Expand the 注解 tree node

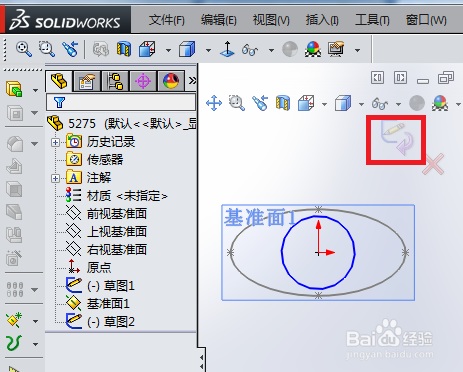pos(55,178)
